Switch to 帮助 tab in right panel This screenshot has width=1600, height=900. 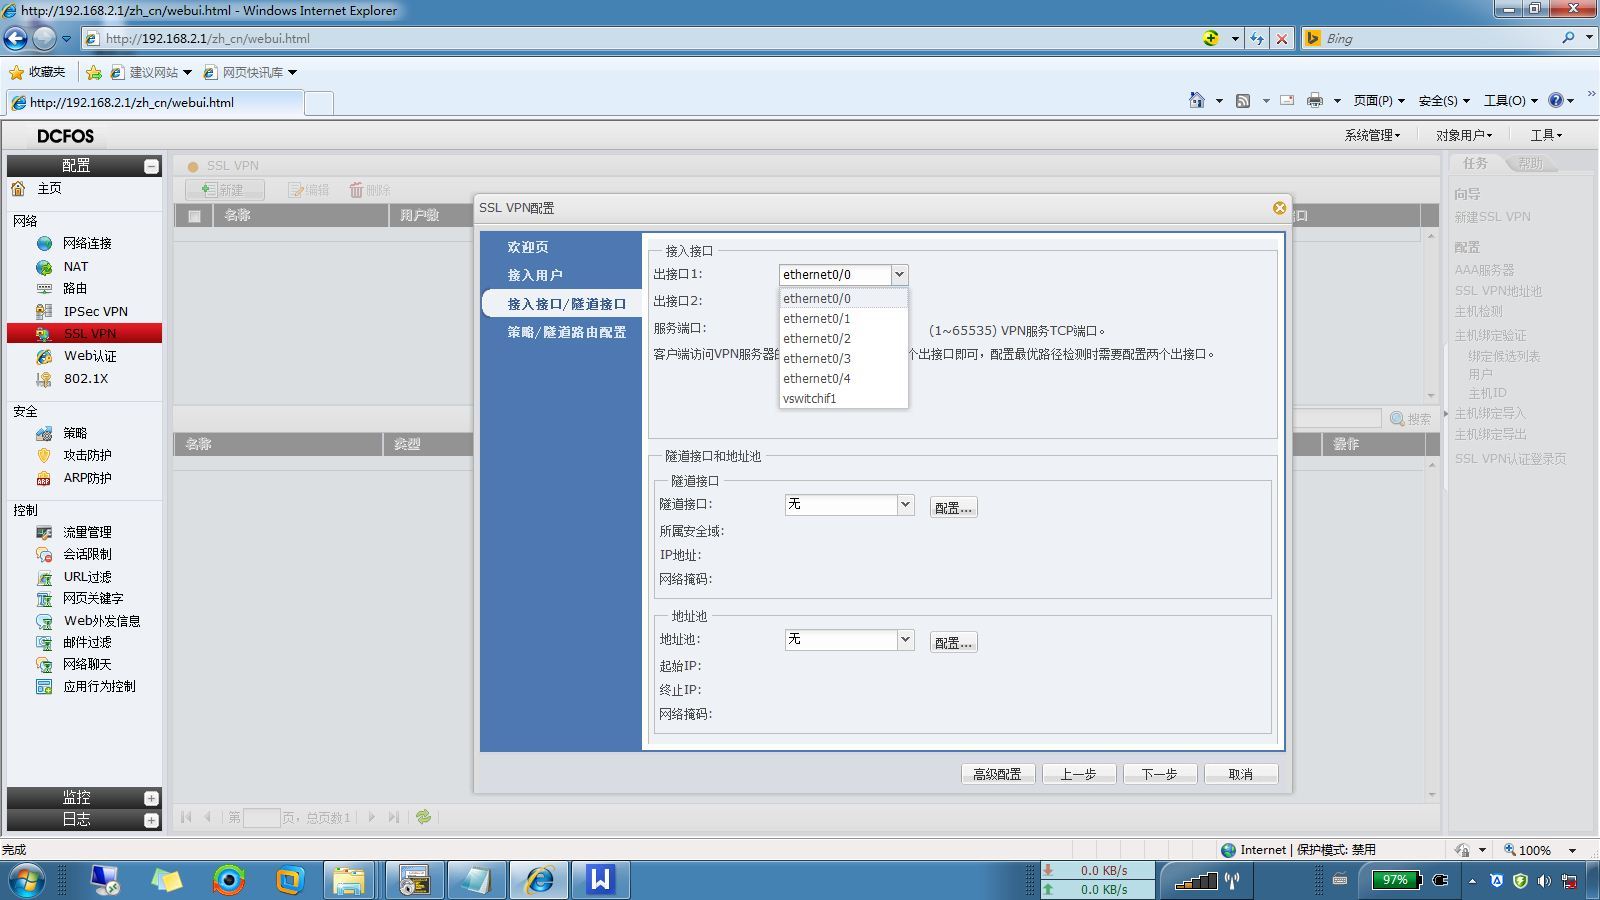tap(1530, 163)
